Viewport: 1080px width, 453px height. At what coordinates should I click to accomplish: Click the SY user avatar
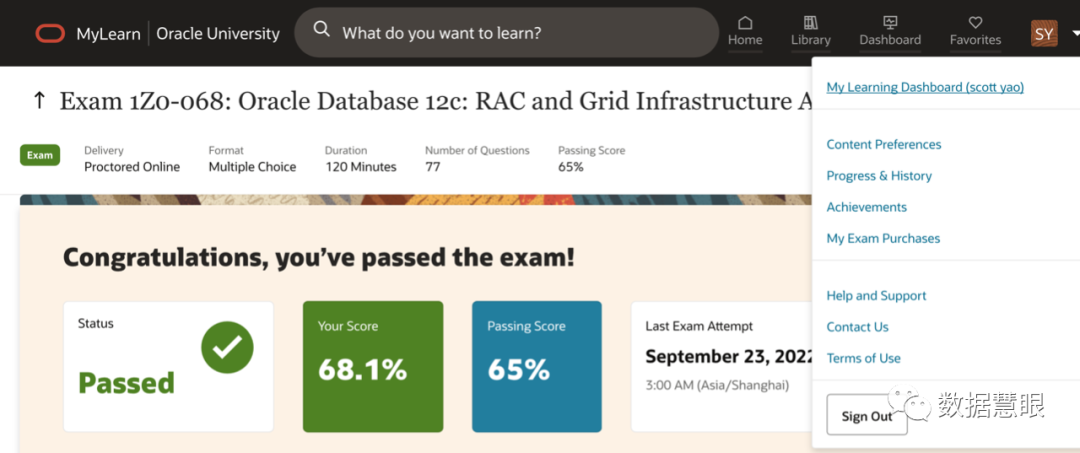pyautogui.click(x=1044, y=33)
